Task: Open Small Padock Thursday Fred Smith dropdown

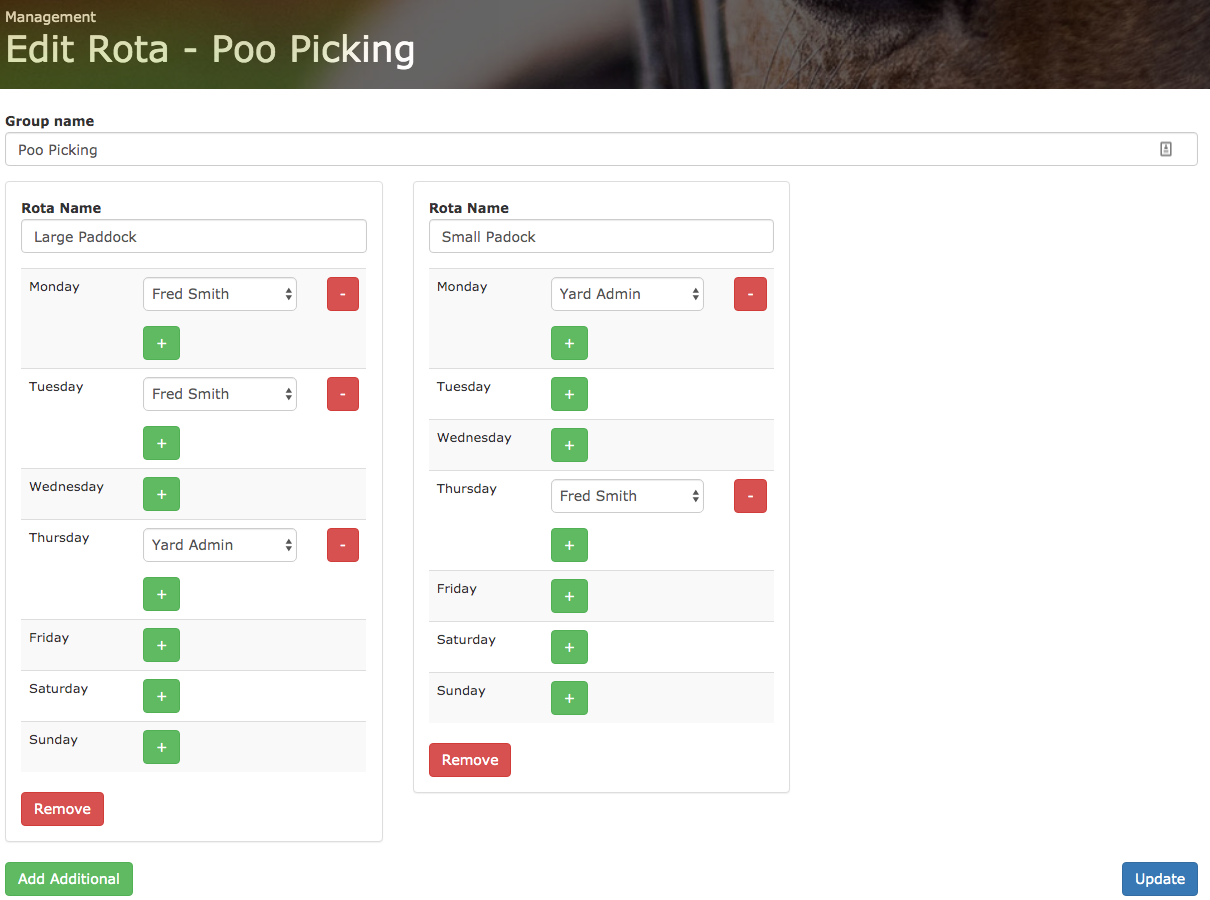Action: pyautogui.click(x=627, y=496)
